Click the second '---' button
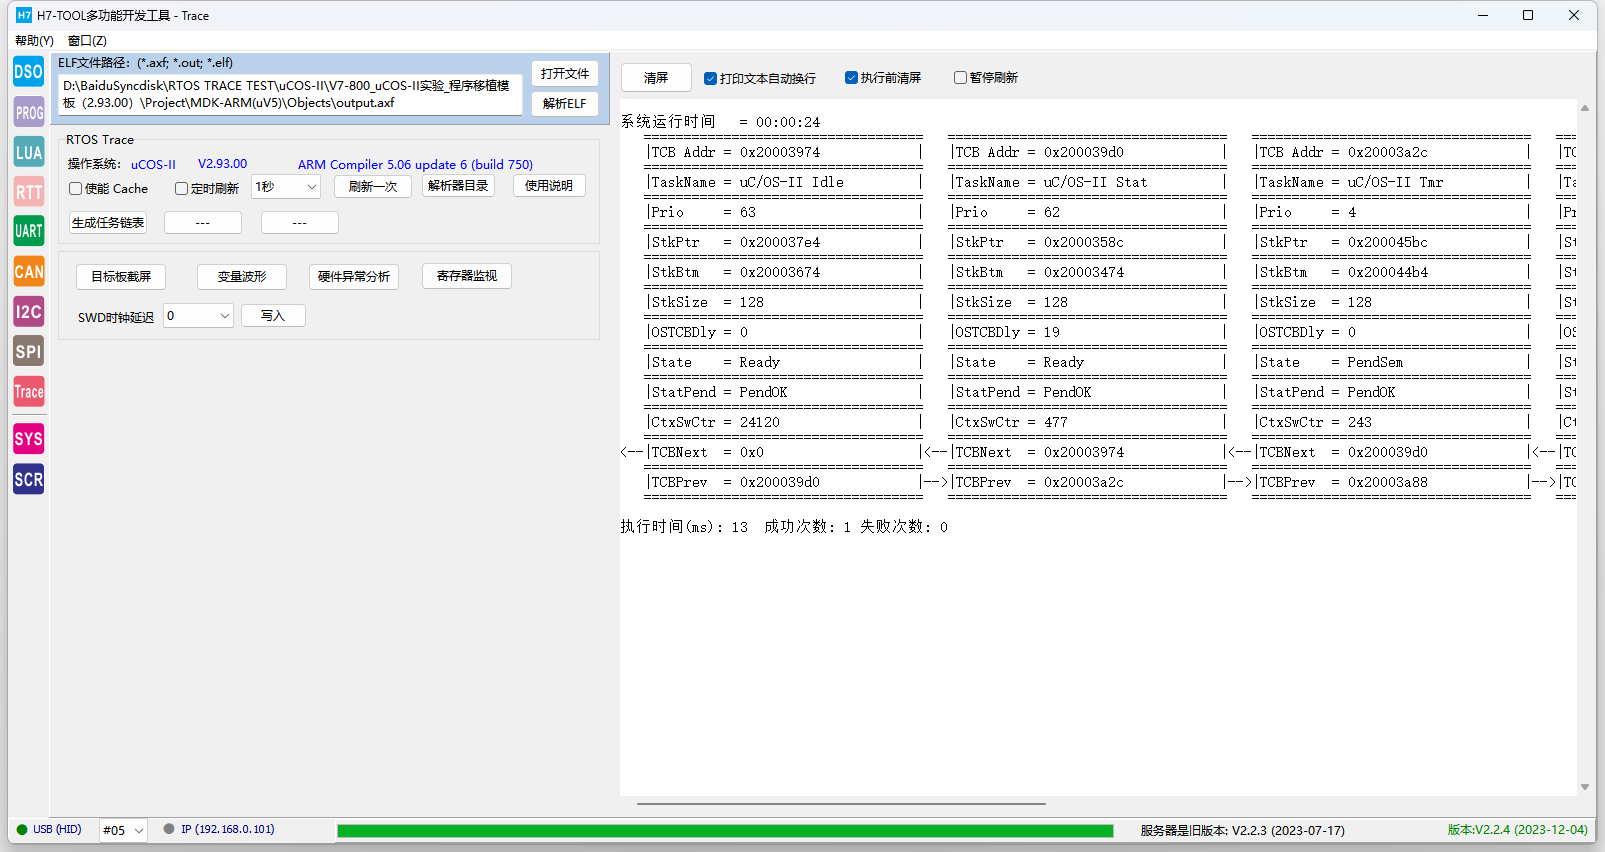Screen dimensions: 1605x852 pyautogui.click(x=300, y=223)
